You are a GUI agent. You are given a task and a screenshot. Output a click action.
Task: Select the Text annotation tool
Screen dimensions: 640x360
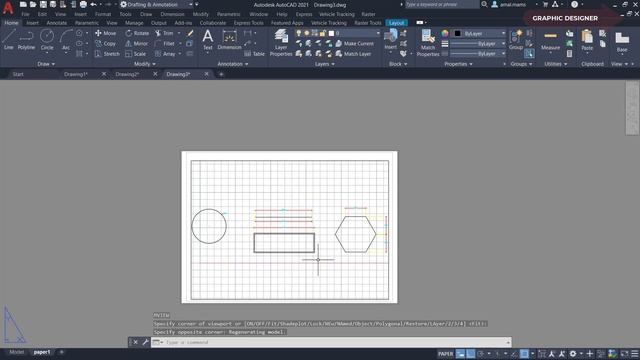click(x=208, y=40)
